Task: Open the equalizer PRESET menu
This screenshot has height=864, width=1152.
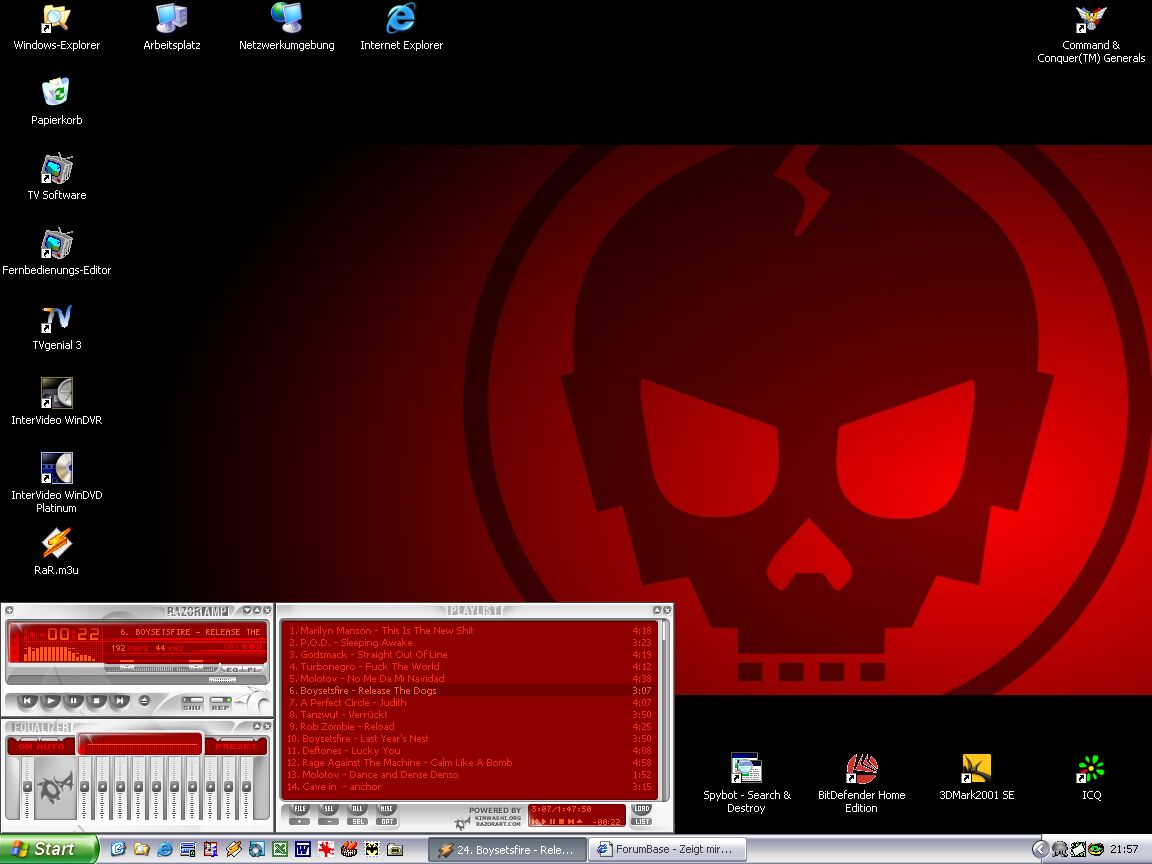Action: coord(236,747)
